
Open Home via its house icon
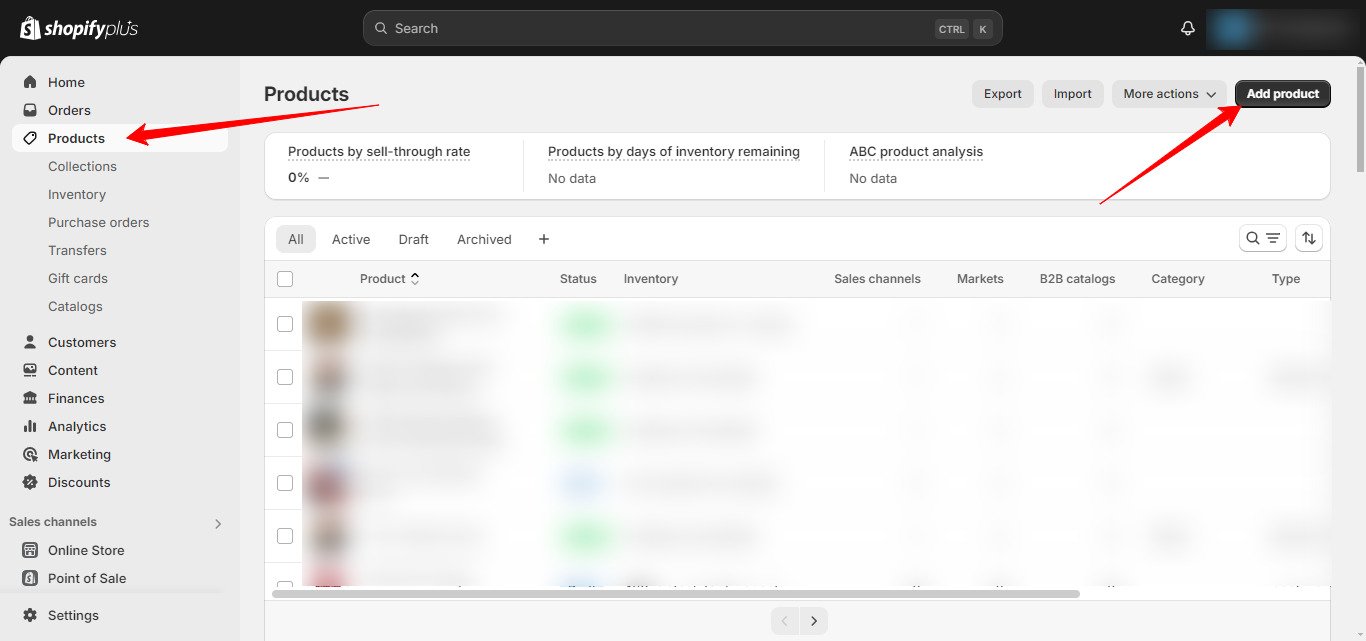point(30,82)
